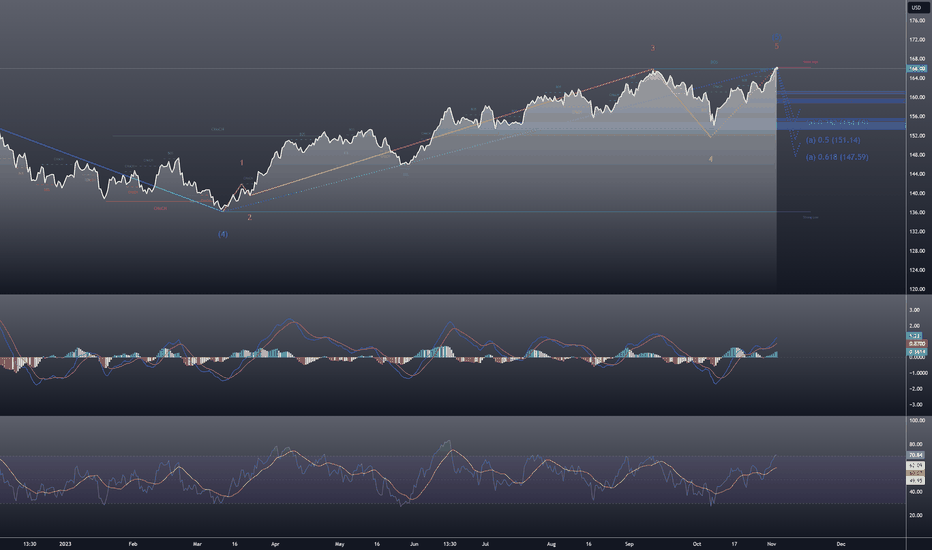This screenshot has height=550, width=932.
Task: Click the 20.00 RSI axis label
Action: click(916, 516)
